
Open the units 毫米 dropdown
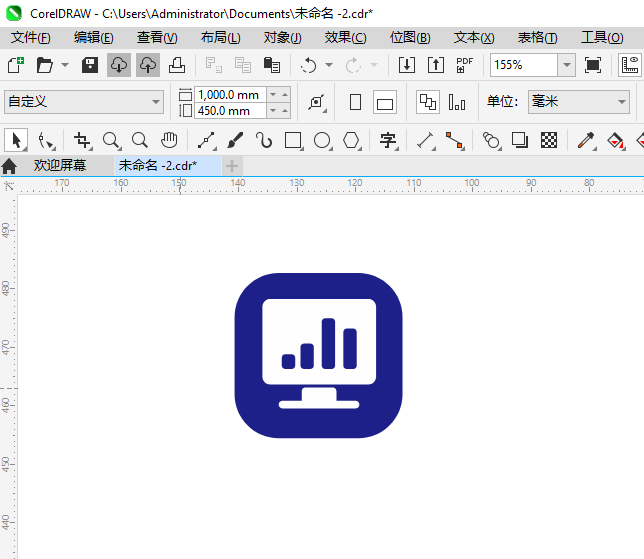tap(579, 101)
